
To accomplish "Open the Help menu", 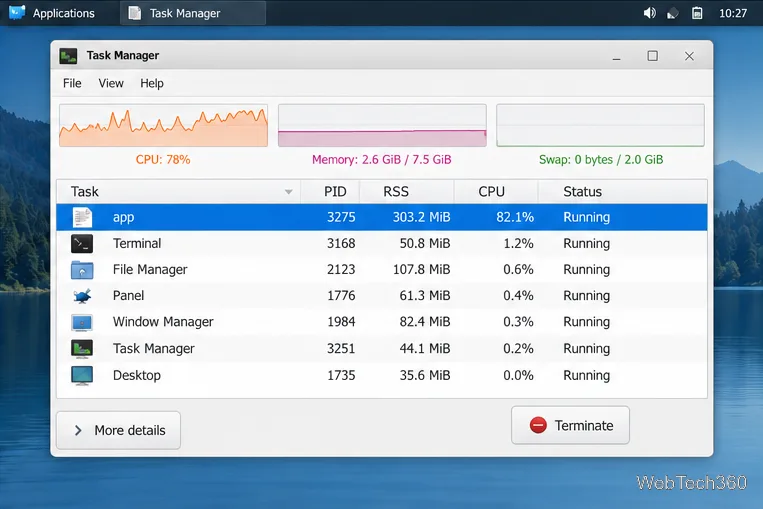I will 152,83.
